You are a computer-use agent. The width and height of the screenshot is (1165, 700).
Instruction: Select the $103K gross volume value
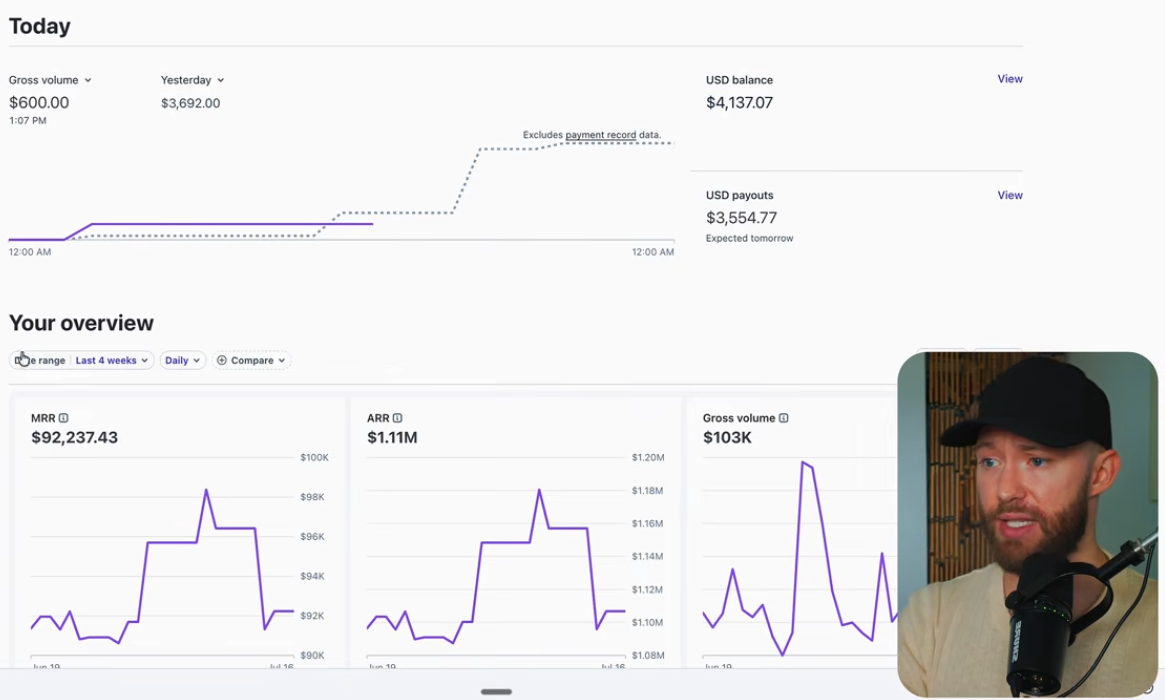(x=727, y=438)
